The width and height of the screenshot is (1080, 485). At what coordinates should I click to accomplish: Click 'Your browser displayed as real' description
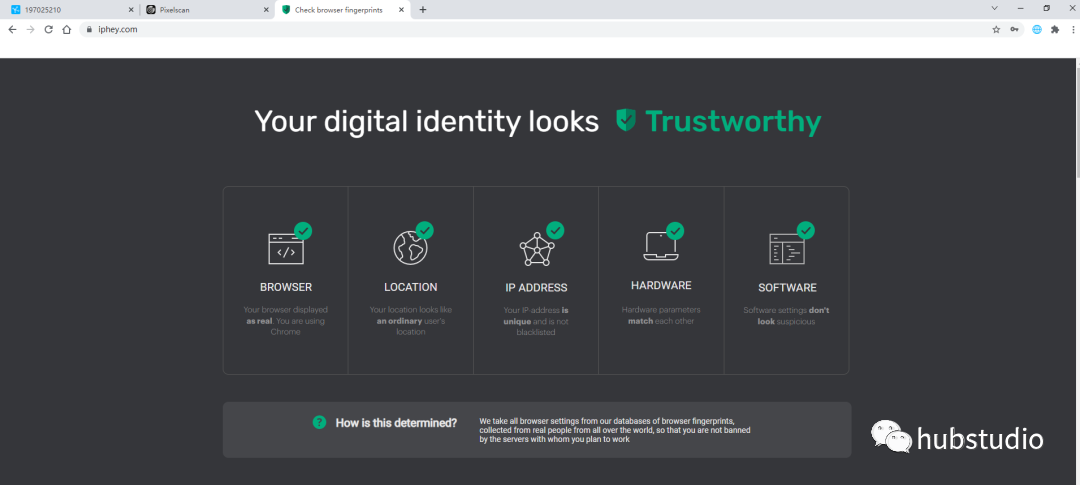286,320
